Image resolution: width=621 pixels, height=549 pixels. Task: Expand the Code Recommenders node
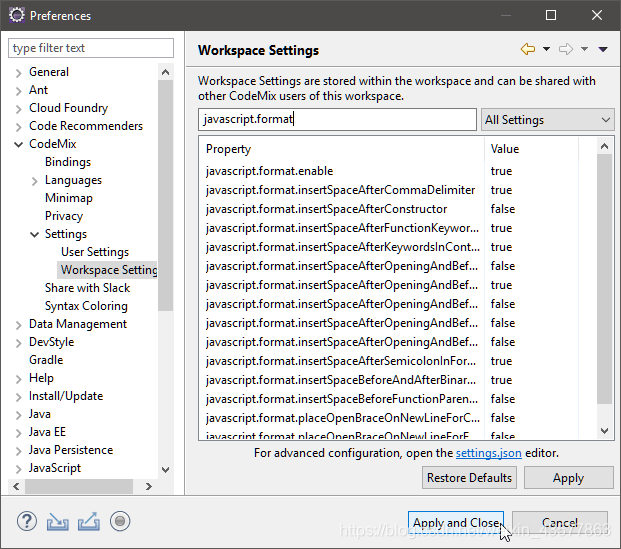click(19, 127)
